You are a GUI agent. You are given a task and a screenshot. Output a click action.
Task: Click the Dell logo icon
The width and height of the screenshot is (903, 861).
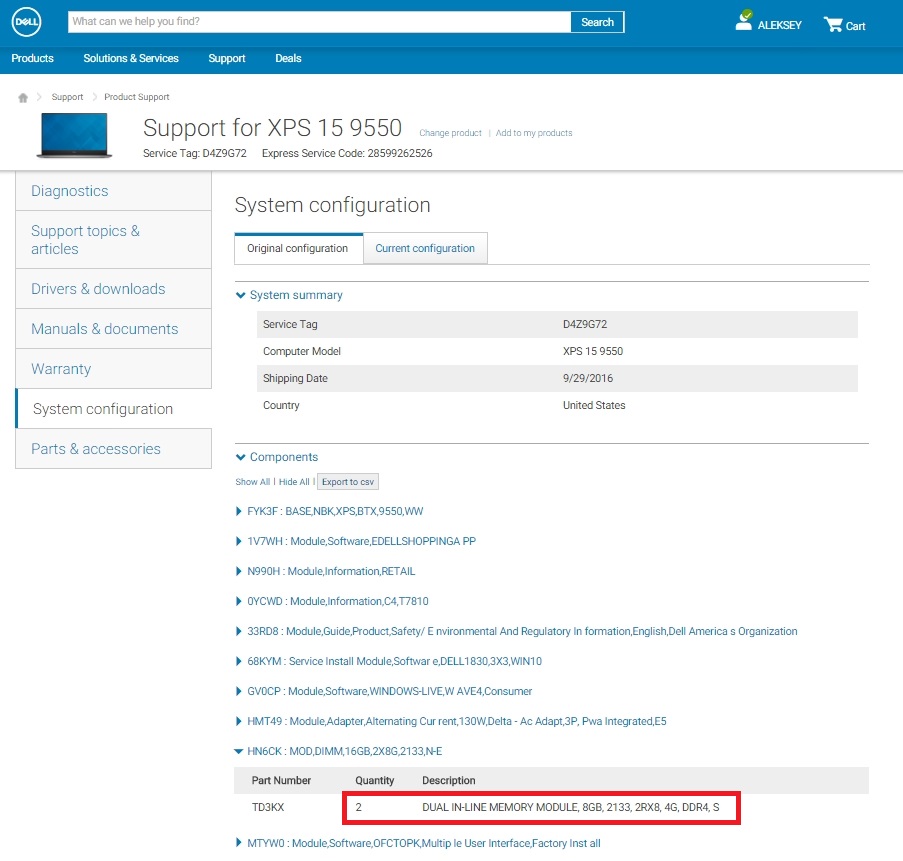pyautogui.click(x=26, y=22)
